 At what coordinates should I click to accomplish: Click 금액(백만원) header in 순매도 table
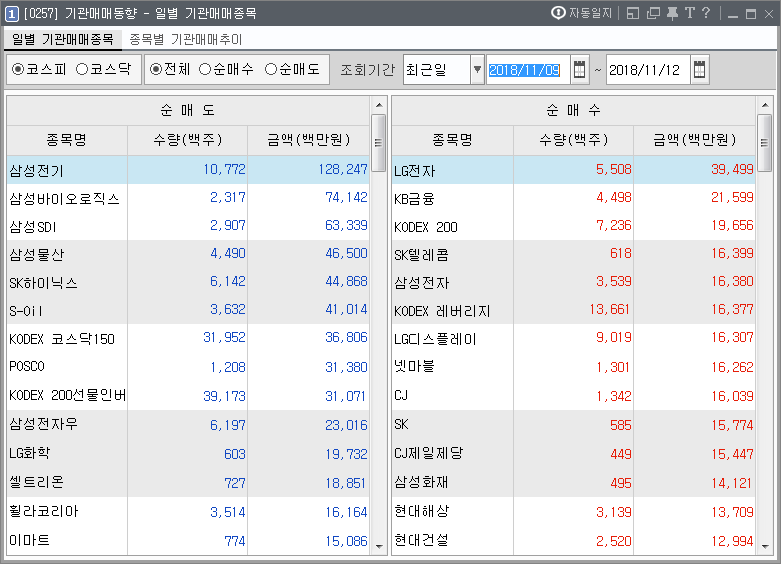pyautogui.click(x=308, y=140)
